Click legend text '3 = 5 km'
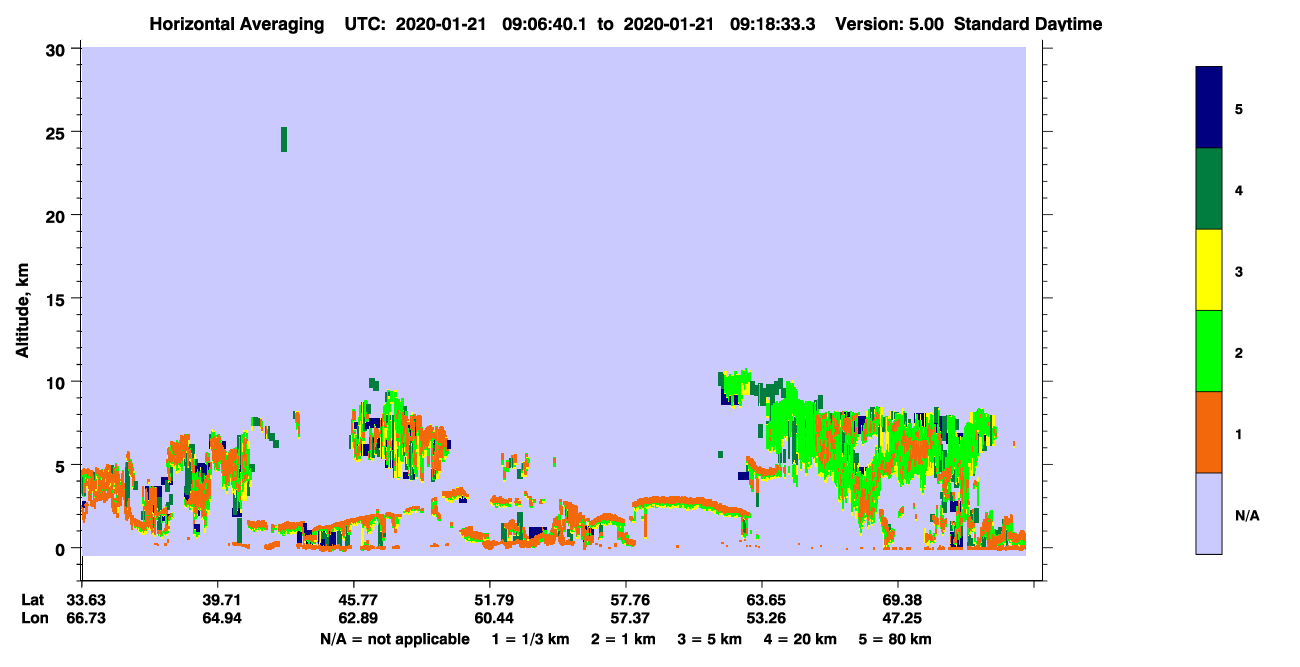Screen dimensions: 1300x667 click(710, 639)
